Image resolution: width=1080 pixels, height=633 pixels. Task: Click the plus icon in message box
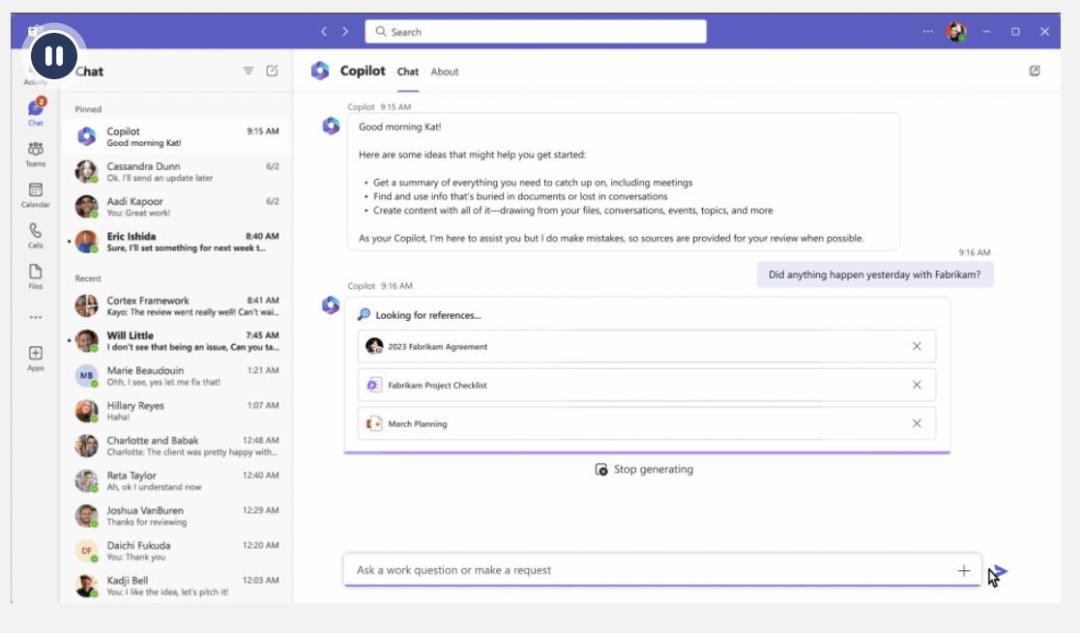point(964,571)
